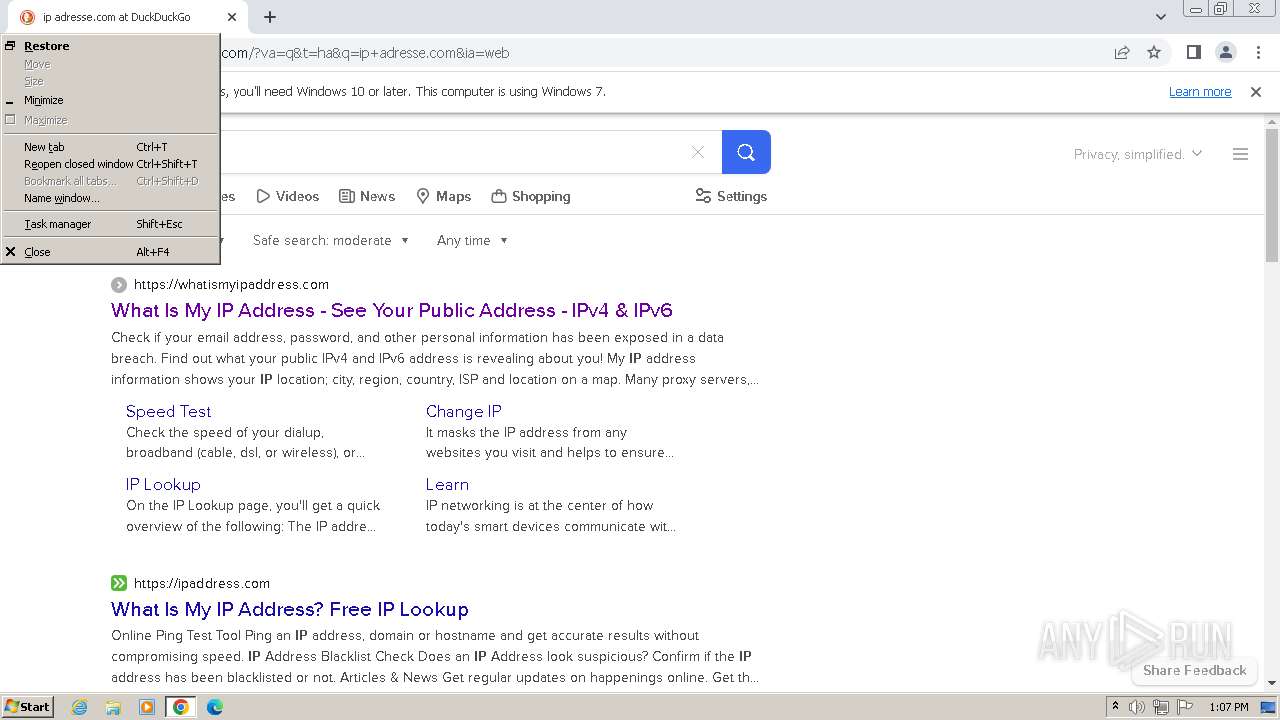
Task: Open the volume speaker tray icon
Action: (x=1137, y=707)
